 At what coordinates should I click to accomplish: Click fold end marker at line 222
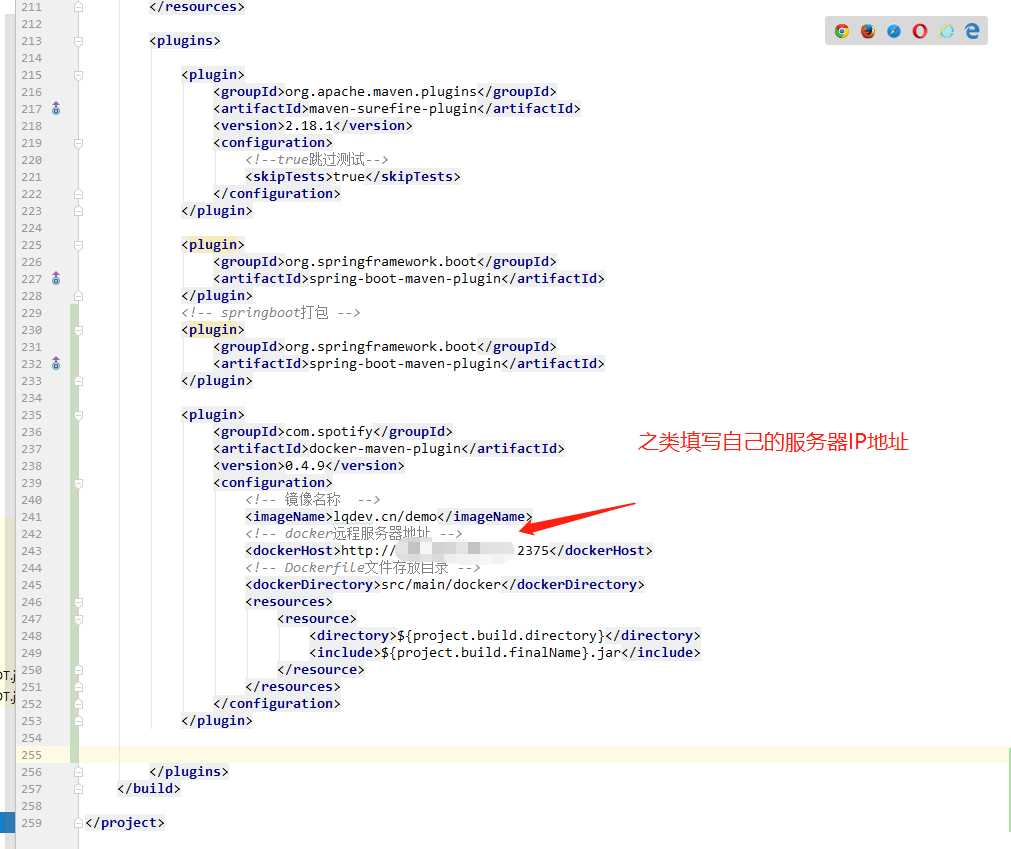(x=78, y=194)
